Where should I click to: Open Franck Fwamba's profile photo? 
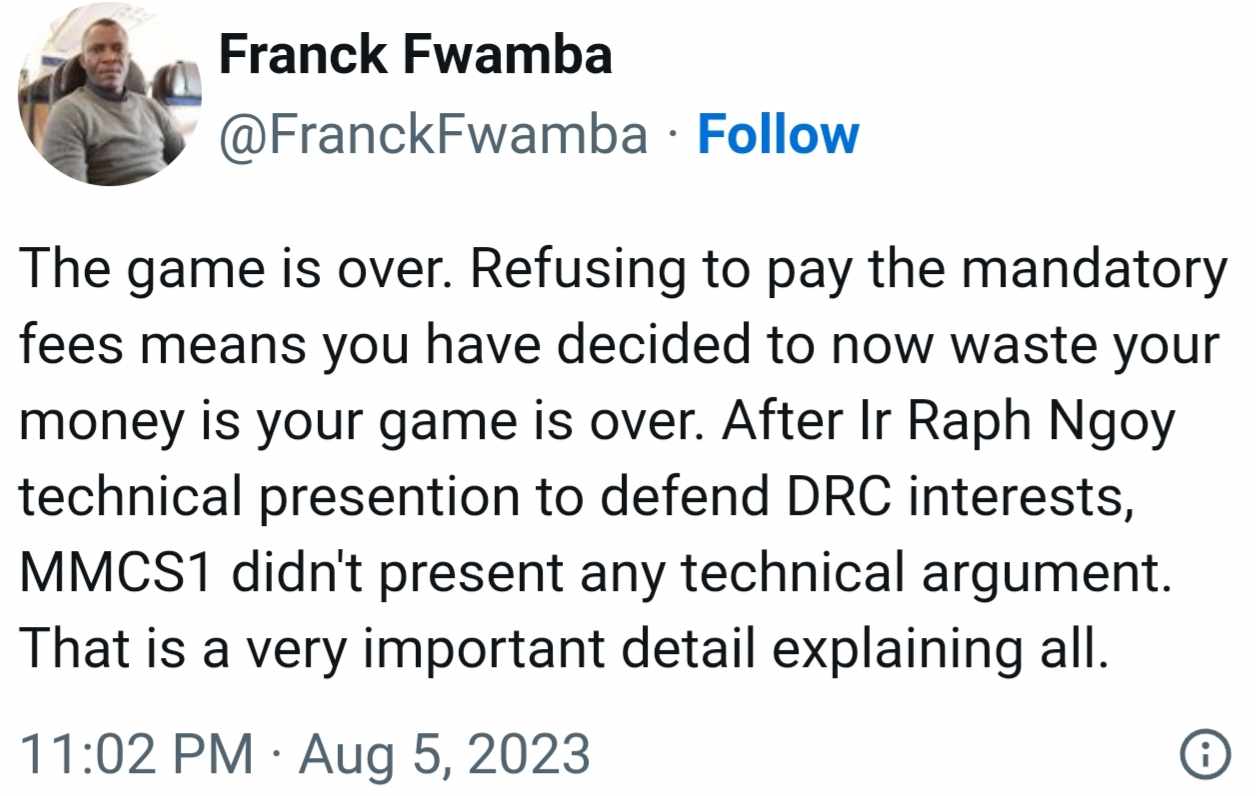109,95
